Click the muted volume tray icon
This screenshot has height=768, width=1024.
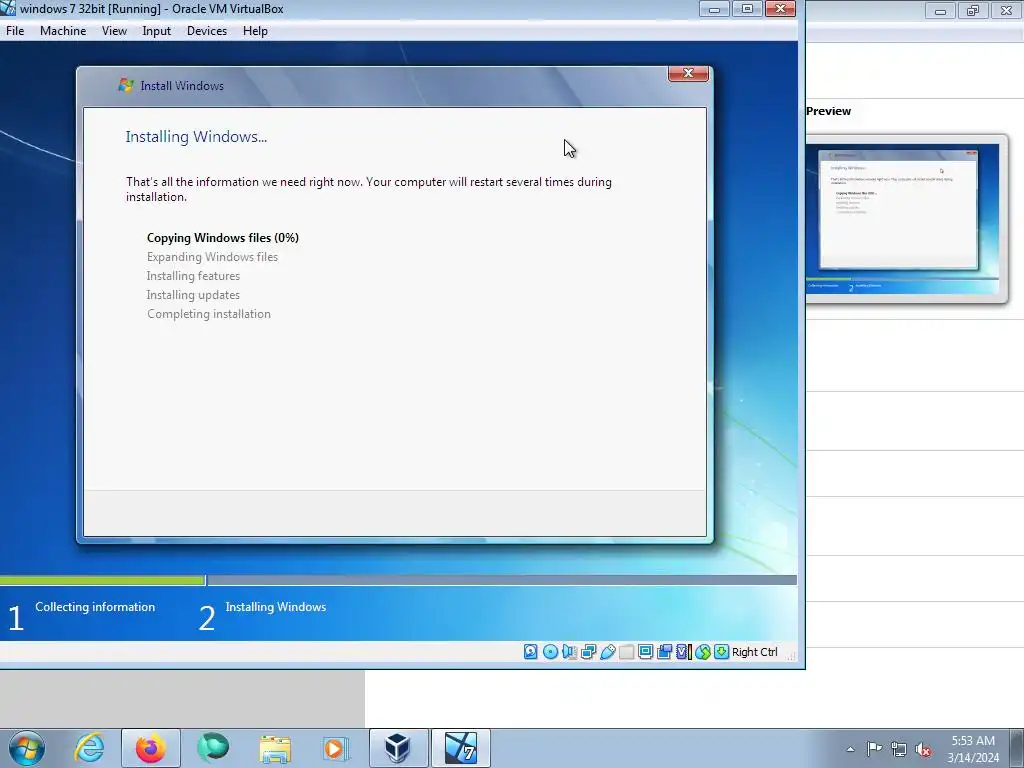point(923,749)
